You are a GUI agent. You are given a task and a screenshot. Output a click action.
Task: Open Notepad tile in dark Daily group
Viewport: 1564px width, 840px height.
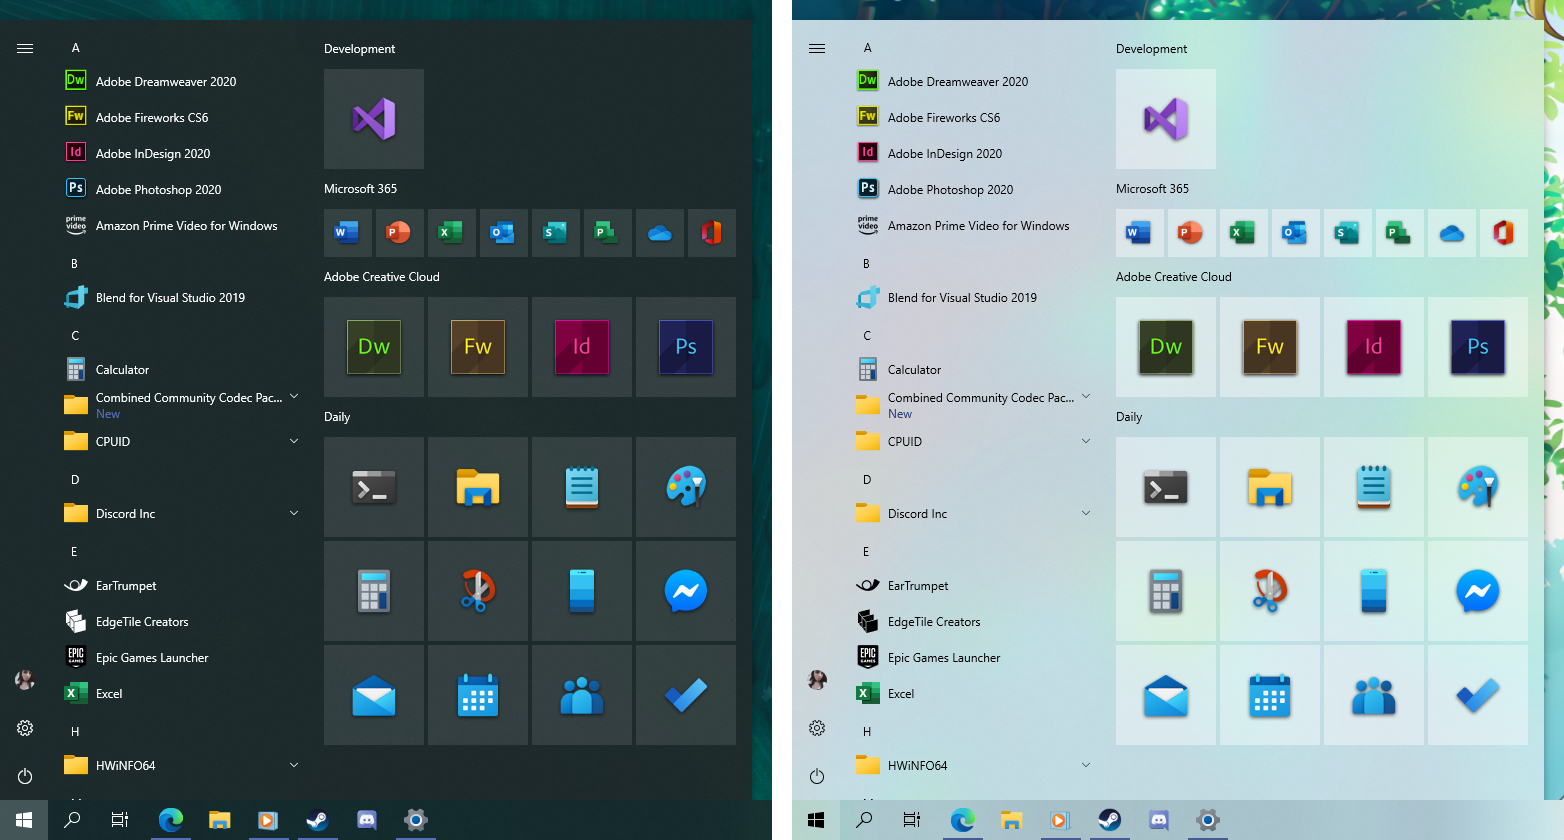[582, 487]
